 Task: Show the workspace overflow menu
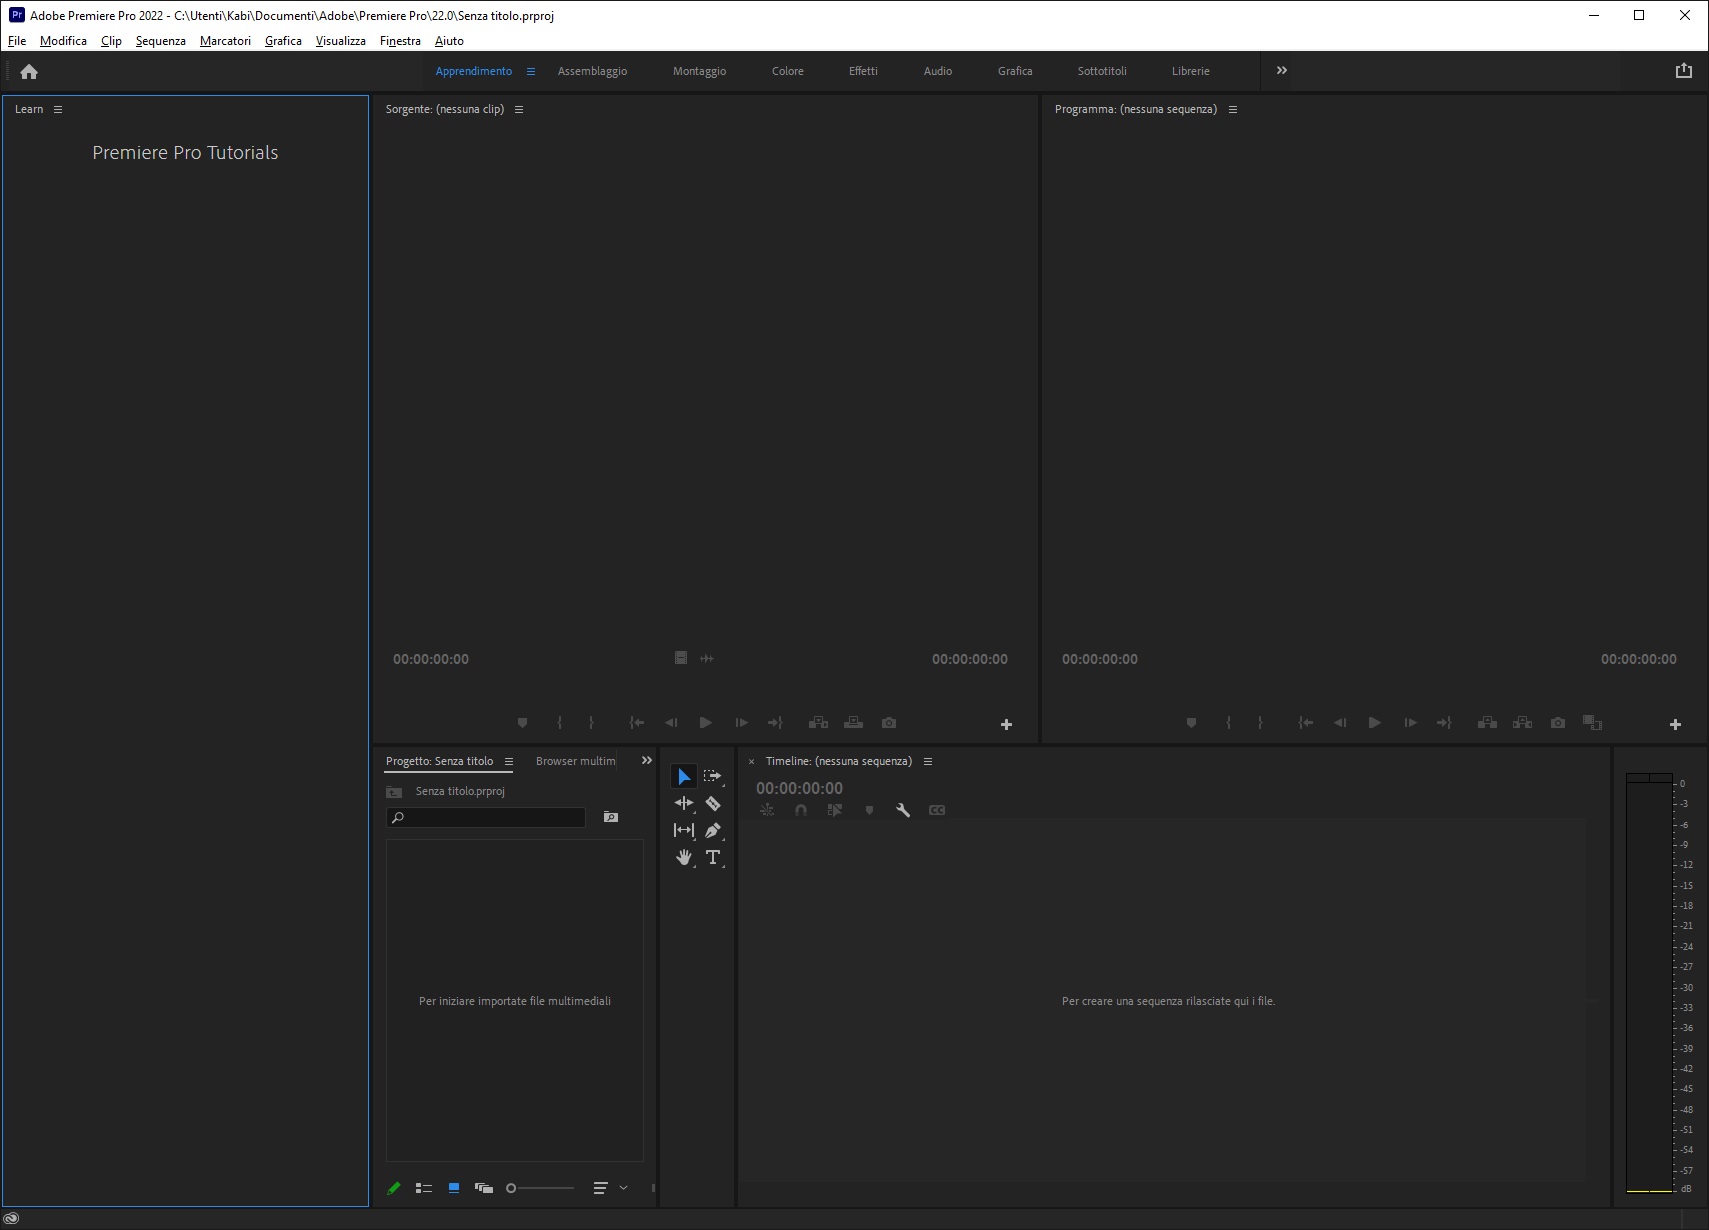[x=1282, y=70]
